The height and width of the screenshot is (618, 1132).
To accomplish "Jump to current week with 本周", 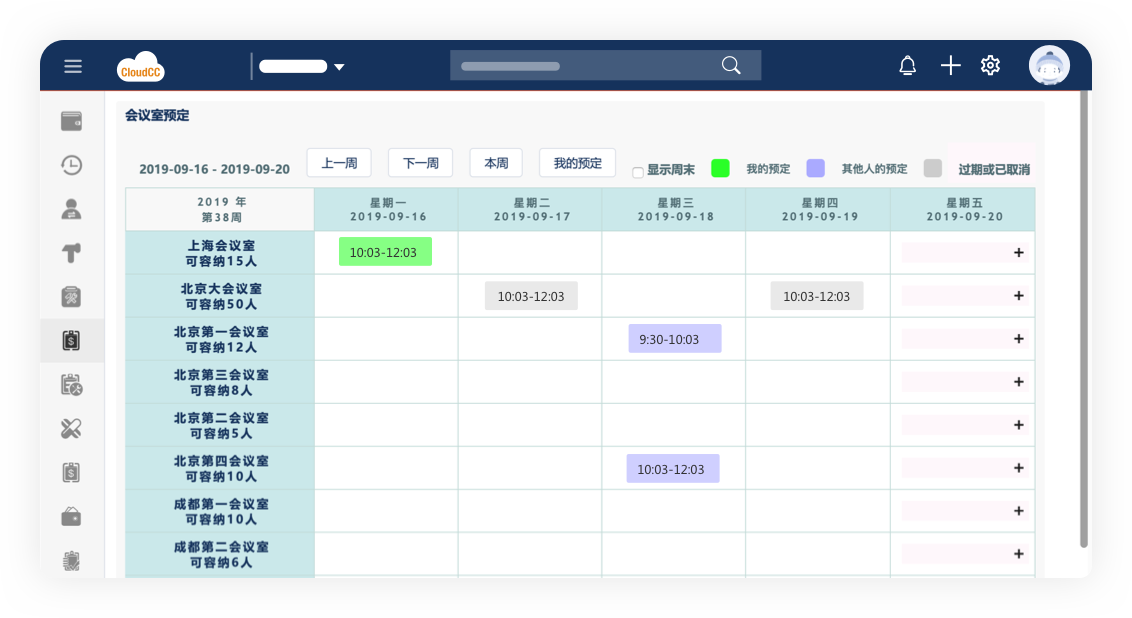I will pos(496,163).
